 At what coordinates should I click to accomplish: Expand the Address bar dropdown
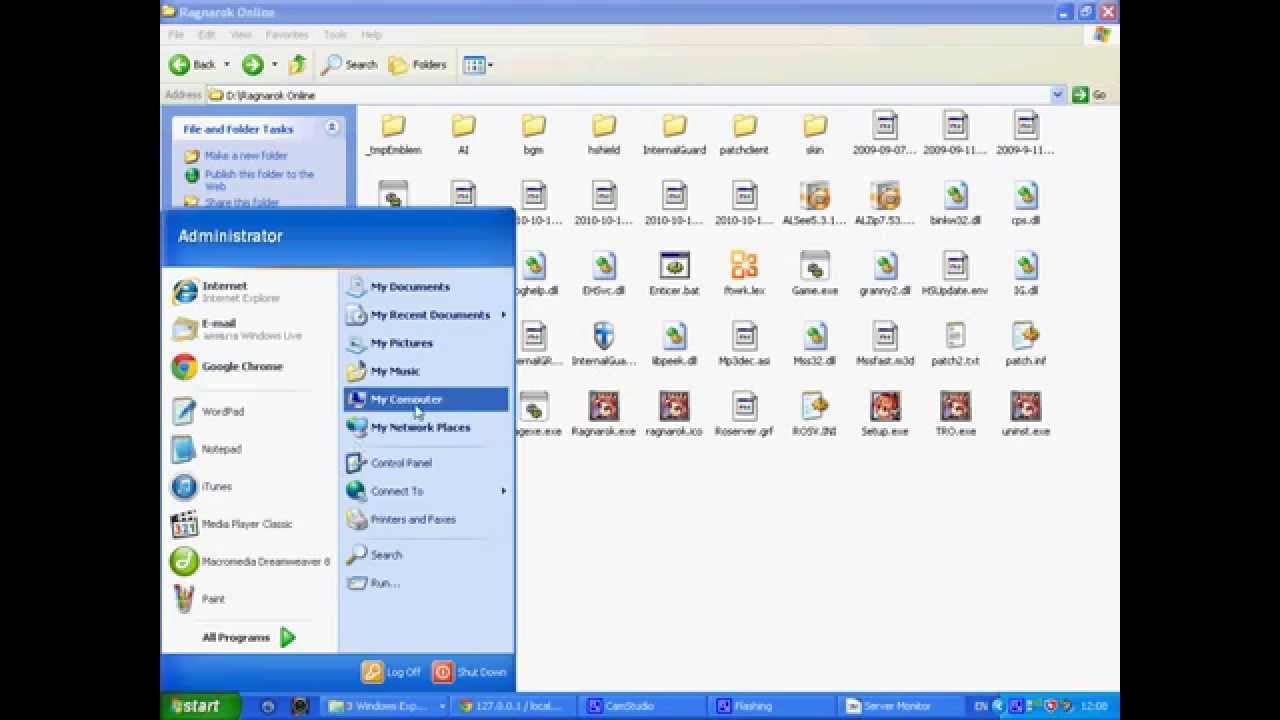(1058, 95)
